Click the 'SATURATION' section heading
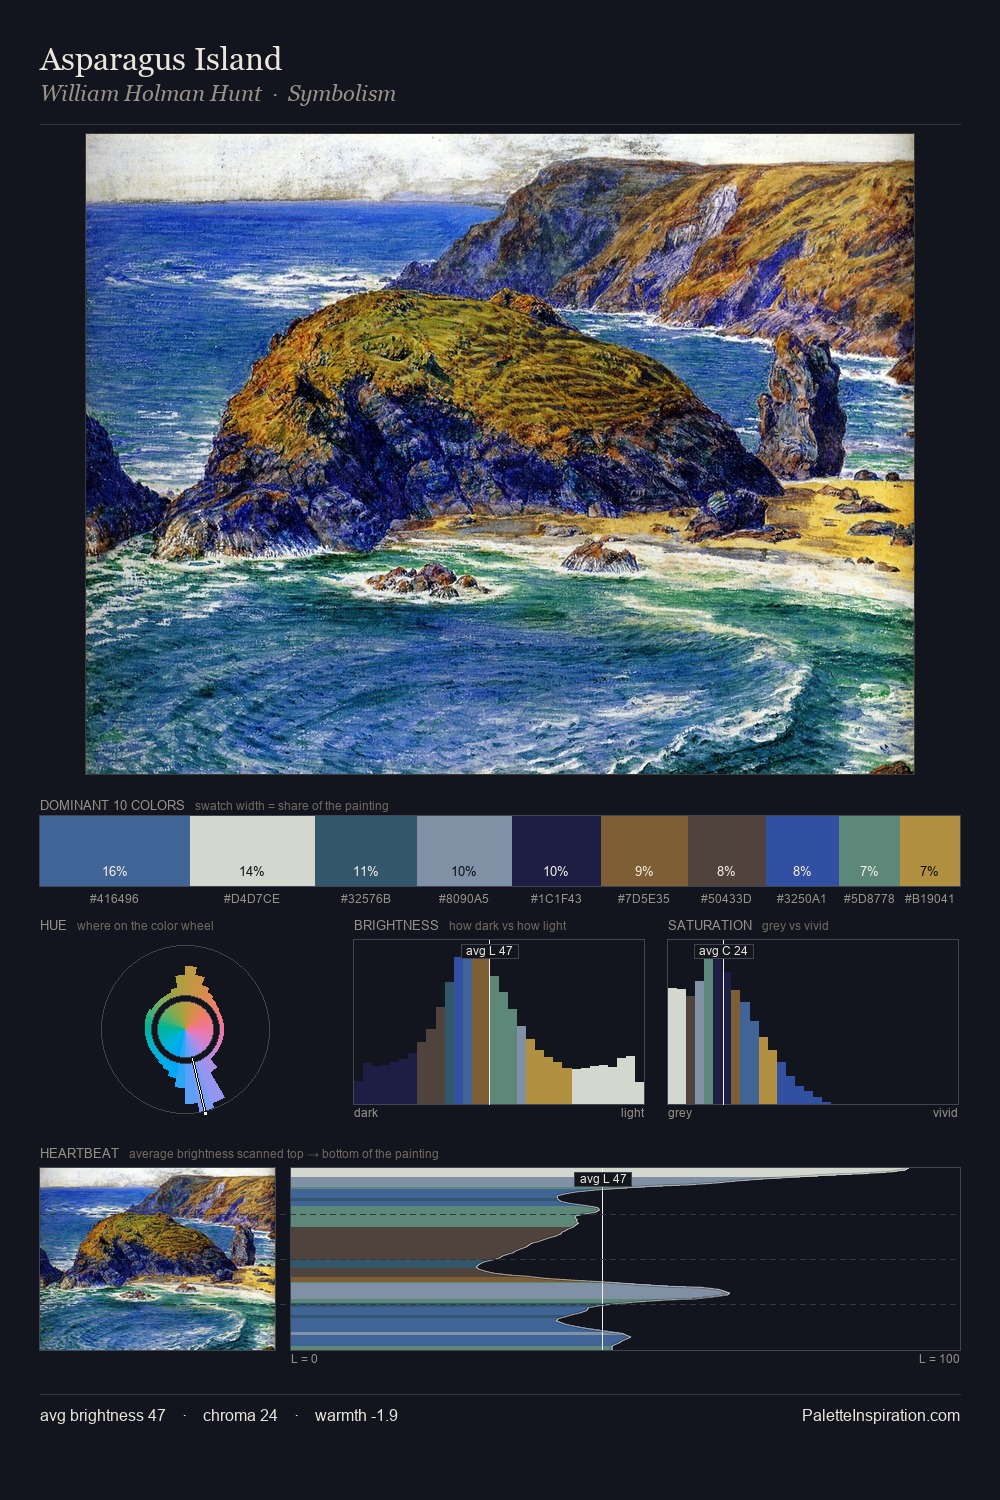1000x1500 pixels. (710, 925)
